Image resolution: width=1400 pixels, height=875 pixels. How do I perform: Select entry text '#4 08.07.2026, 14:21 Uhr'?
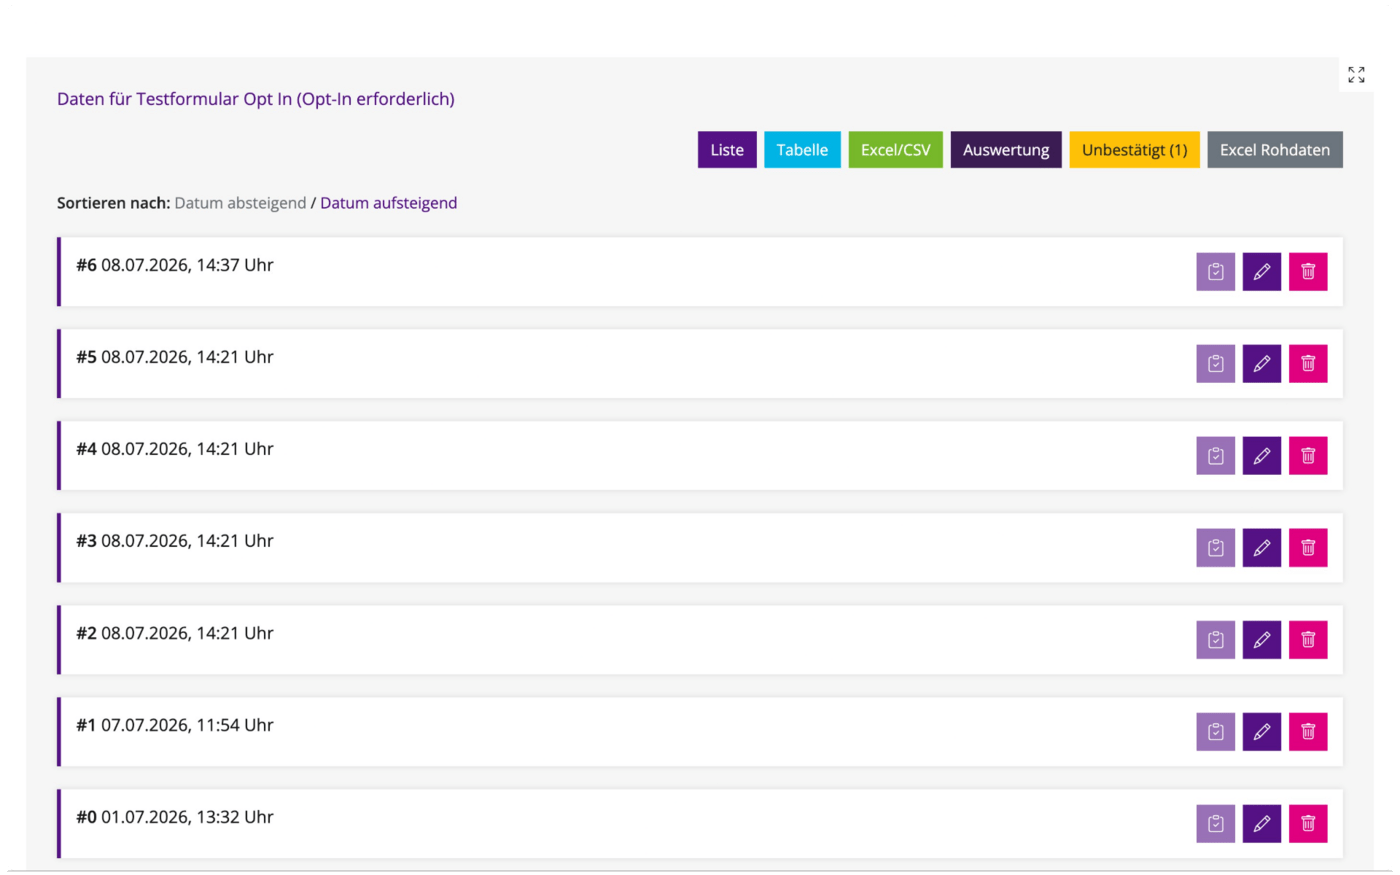pos(175,449)
